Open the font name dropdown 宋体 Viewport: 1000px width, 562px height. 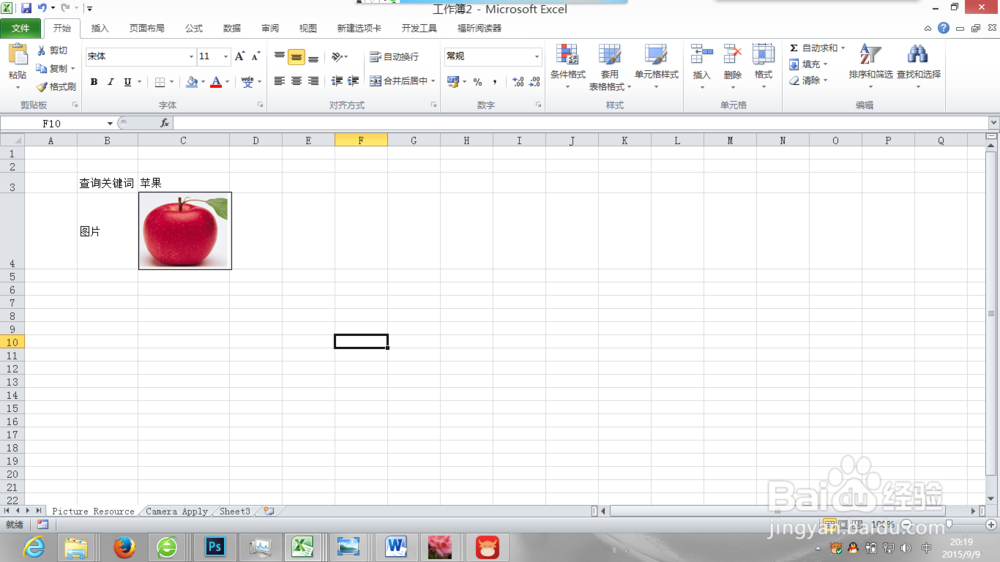pyautogui.click(x=191, y=56)
